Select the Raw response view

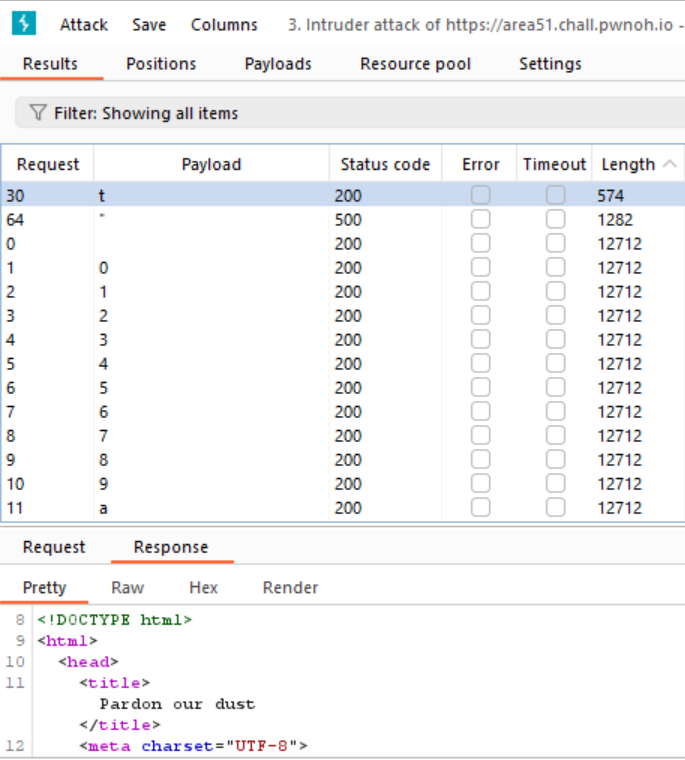[x=127, y=588]
